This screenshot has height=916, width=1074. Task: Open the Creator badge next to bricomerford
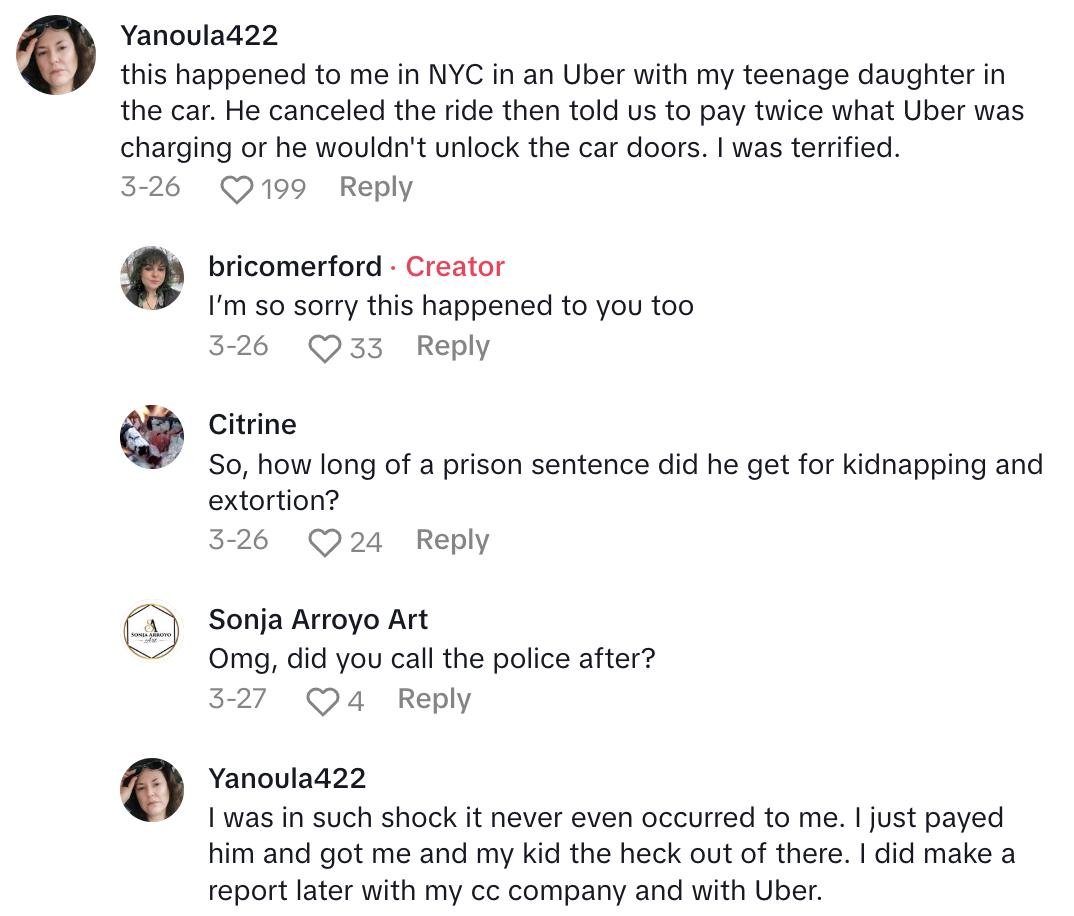455,267
